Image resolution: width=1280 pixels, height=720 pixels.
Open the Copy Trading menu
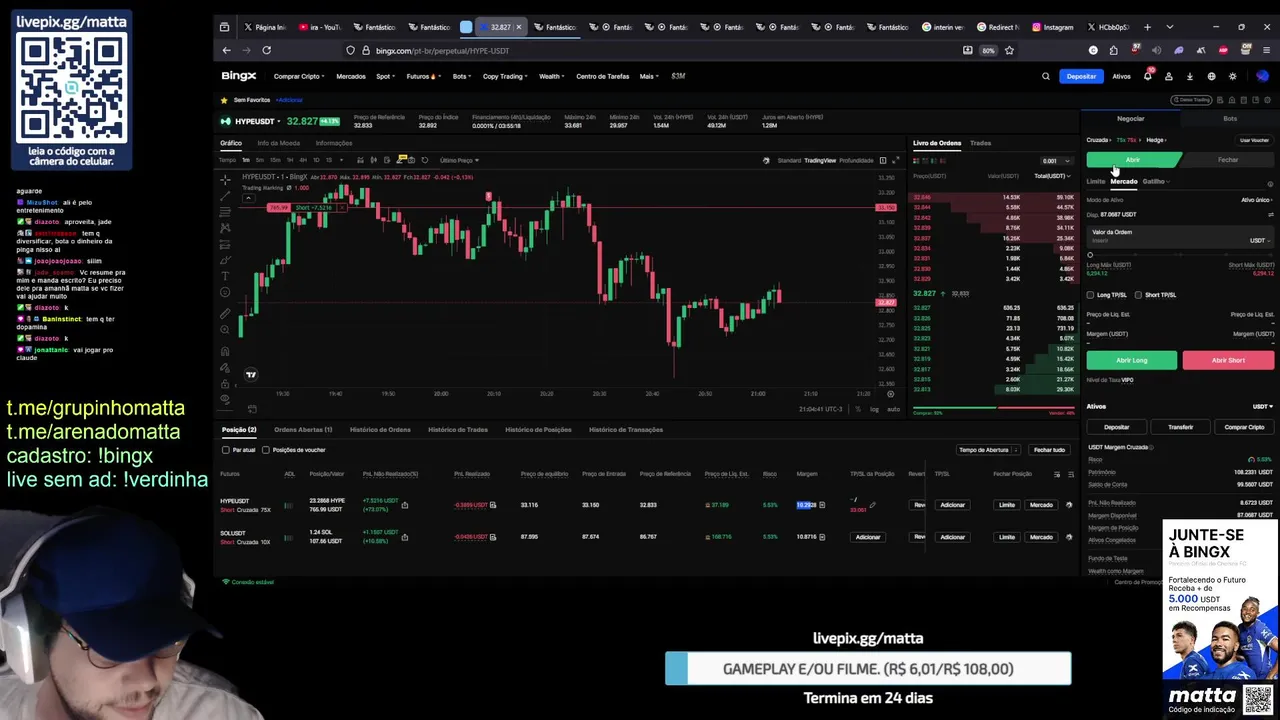pyautogui.click(x=505, y=76)
